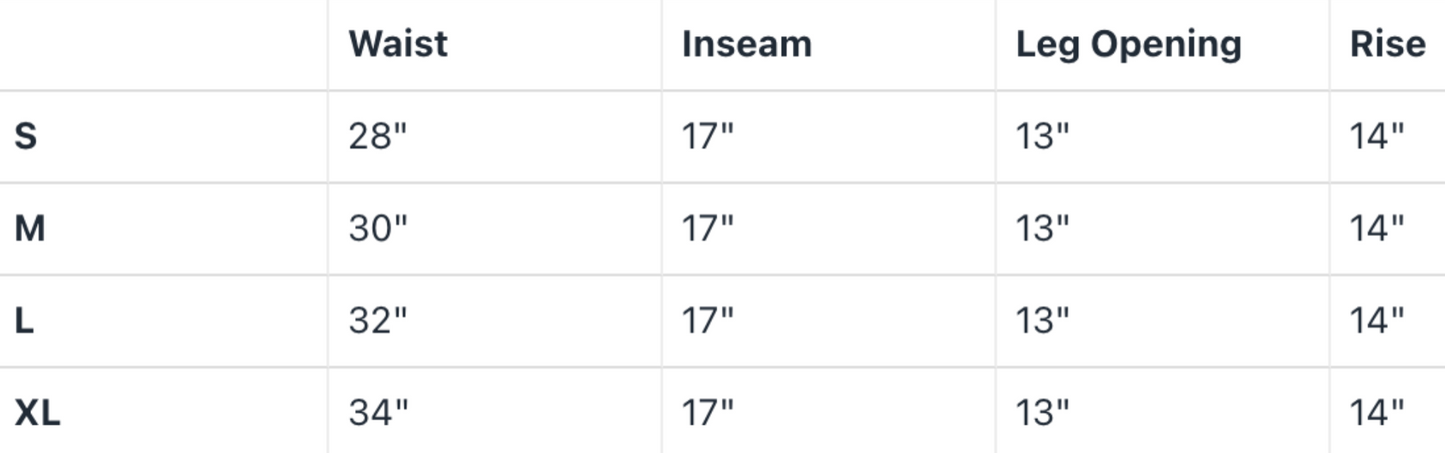Click the Waist column header

pyautogui.click(x=398, y=44)
